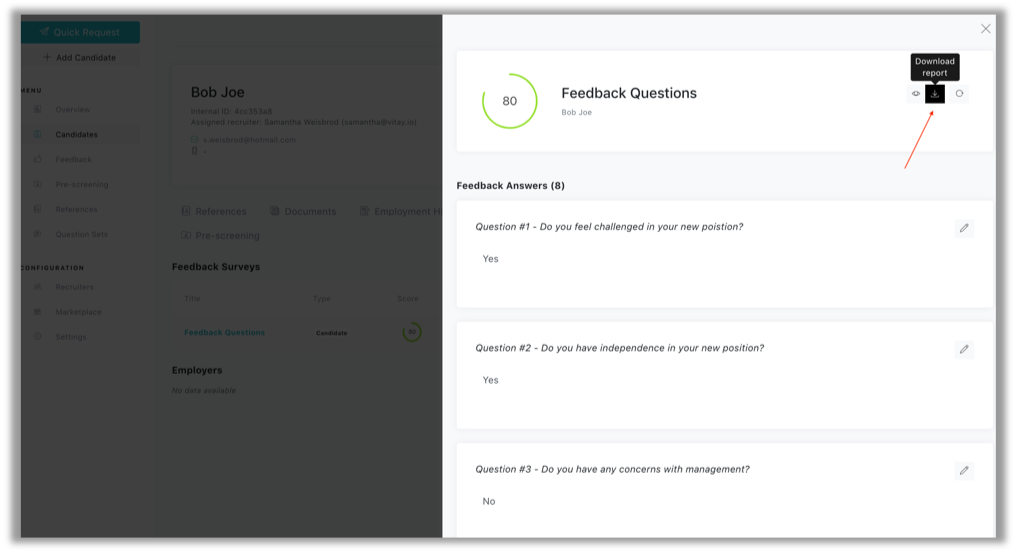
Task: Open the Feedback Questions survey link
Action: click(x=224, y=332)
